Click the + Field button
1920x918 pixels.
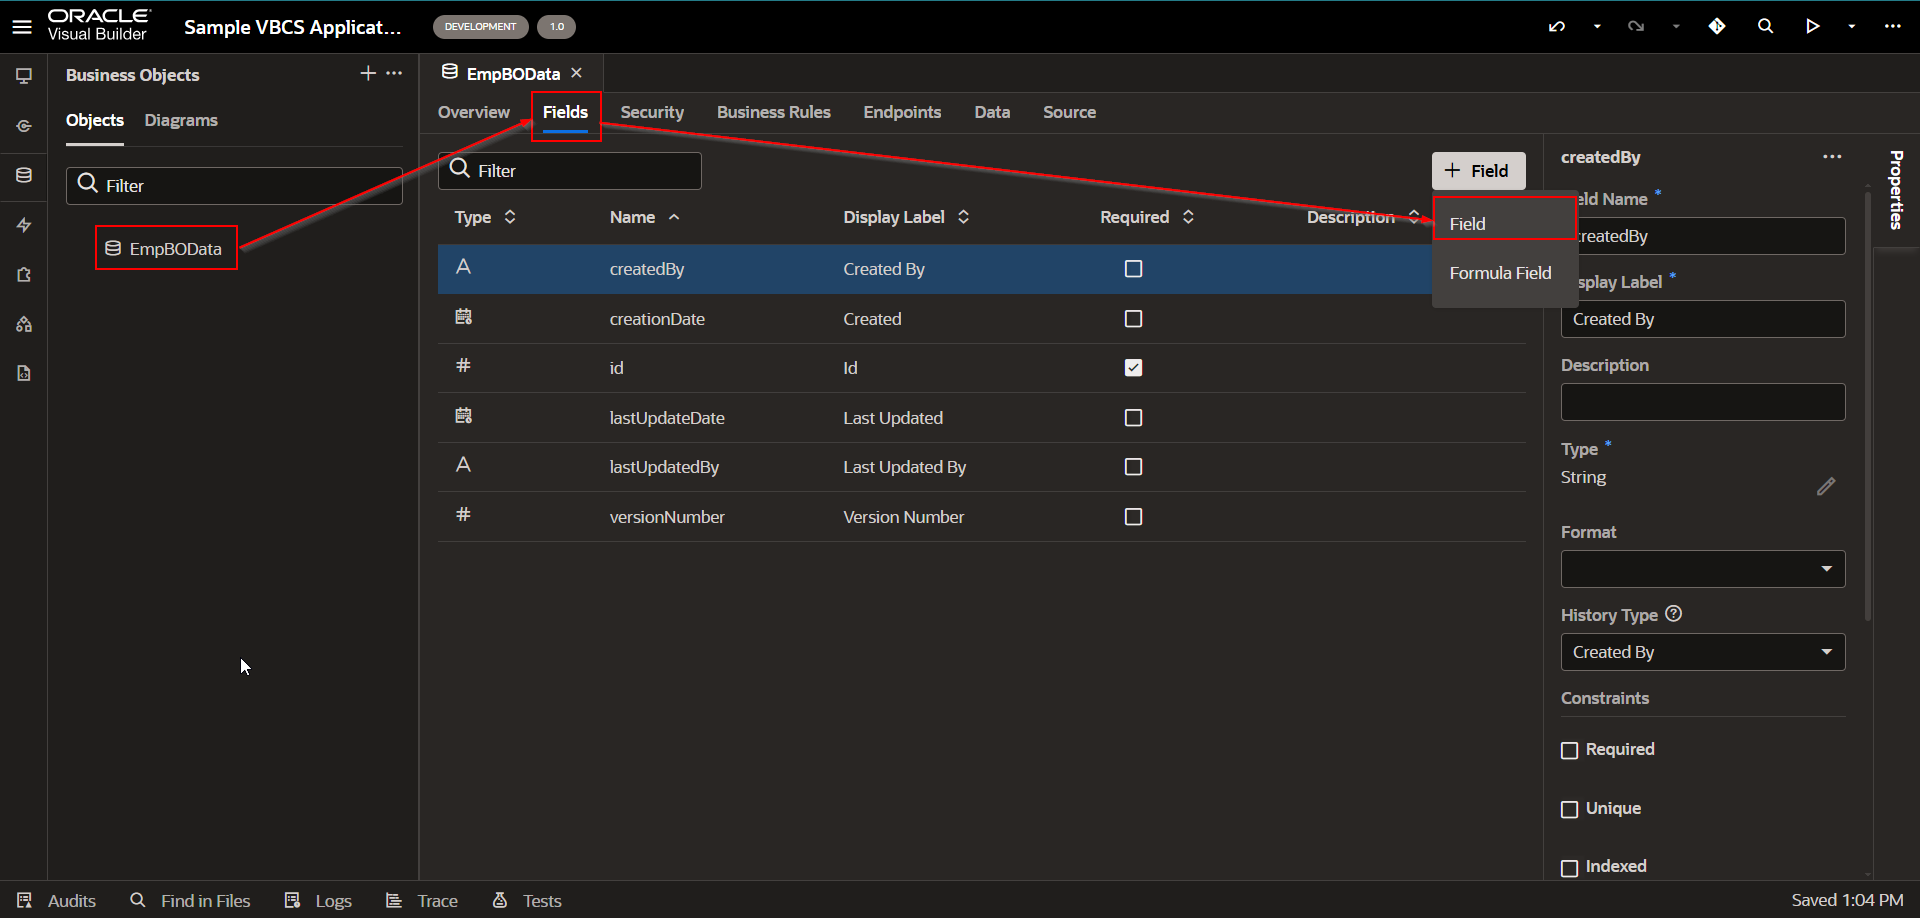tap(1478, 171)
